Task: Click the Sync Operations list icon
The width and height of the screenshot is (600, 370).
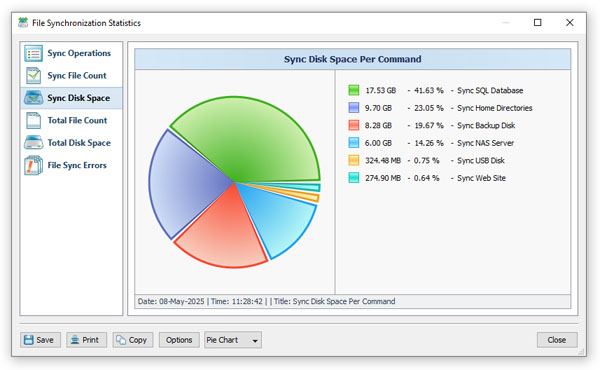Action: click(x=33, y=53)
